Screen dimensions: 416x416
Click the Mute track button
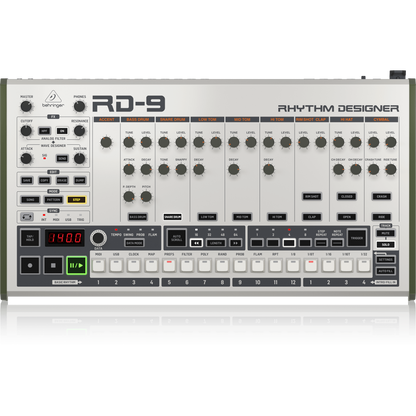pos(386,233)
